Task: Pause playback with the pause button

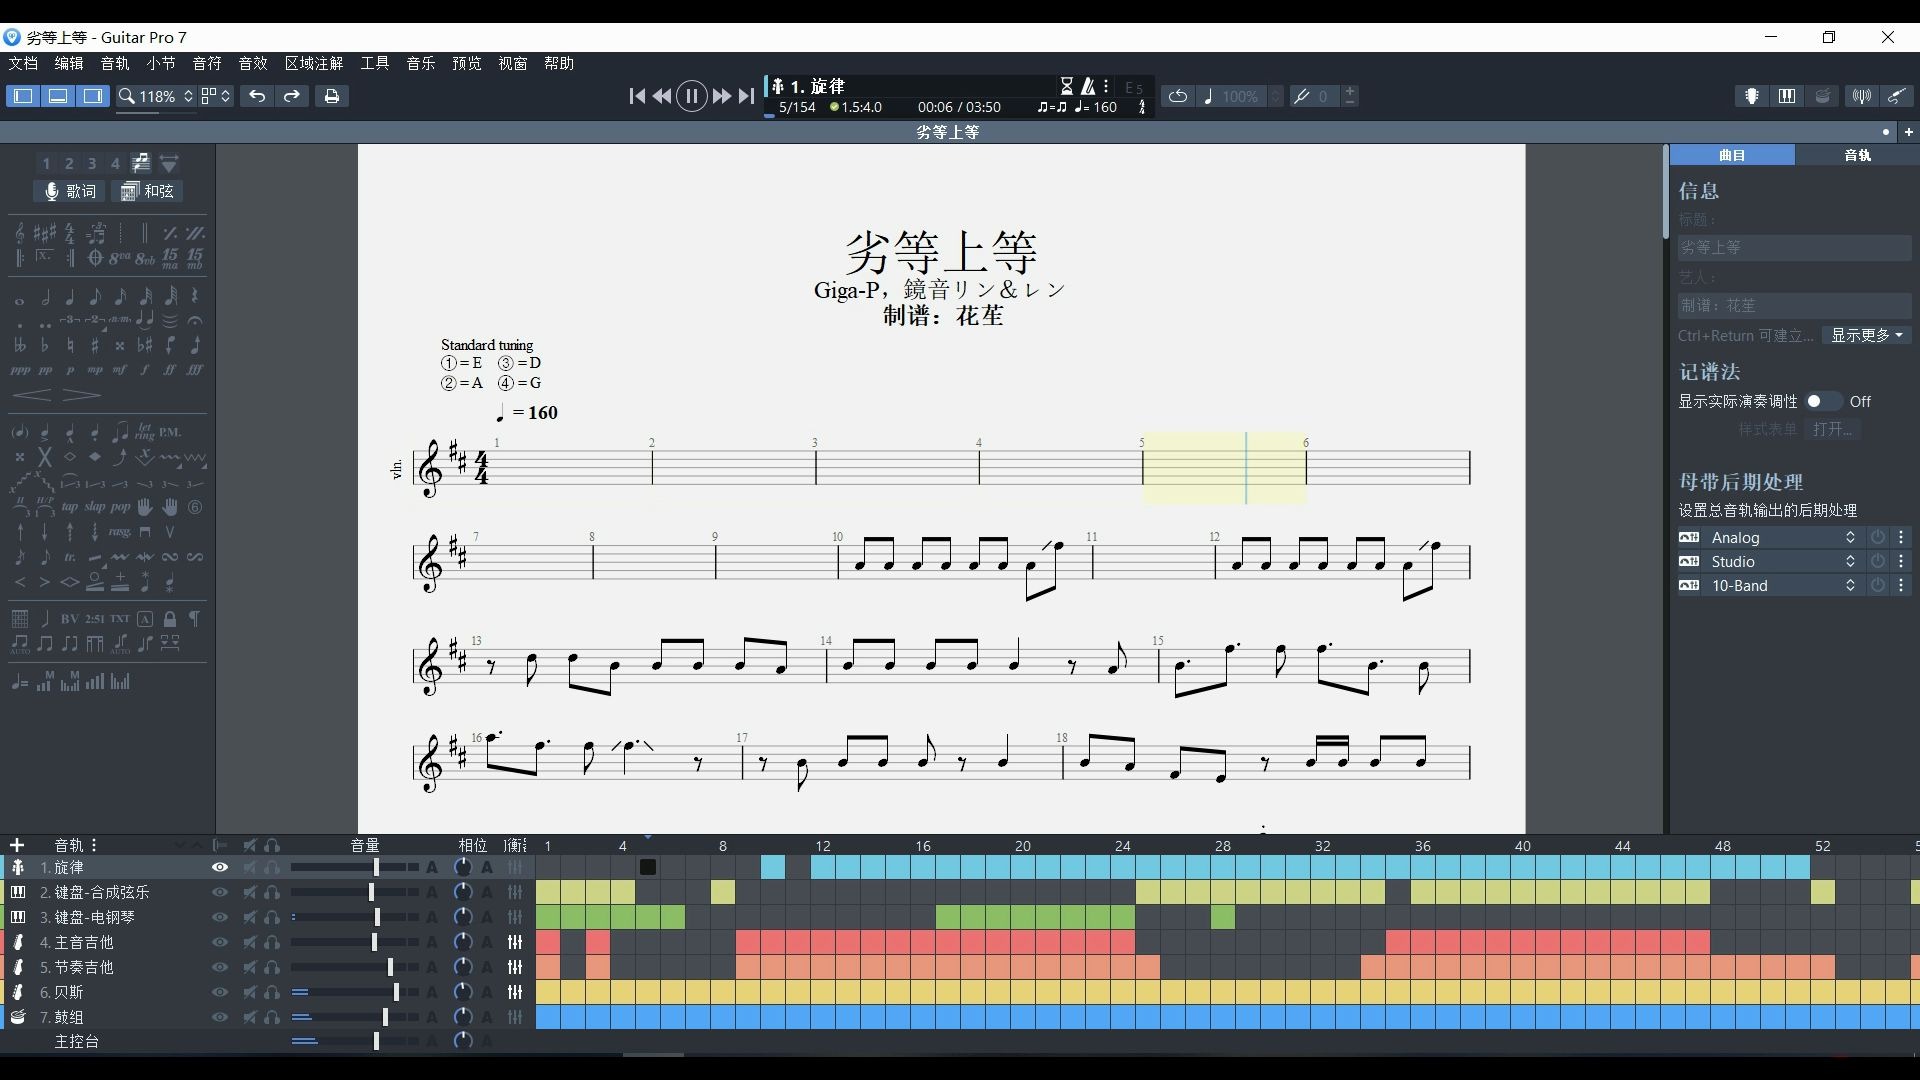Action: click(x=691, y=96)
